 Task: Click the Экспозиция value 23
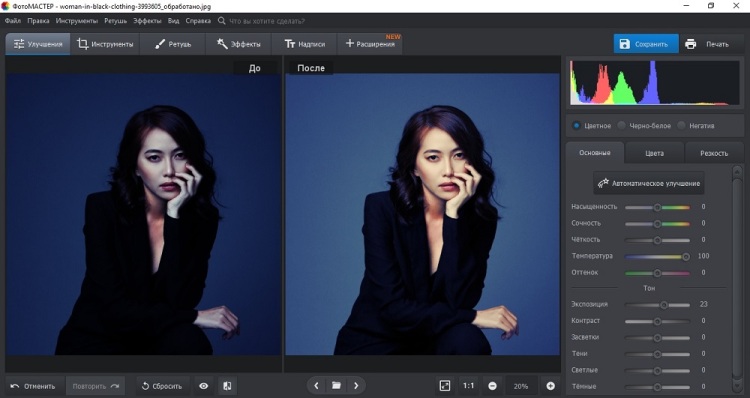click(x=704, y=304)
